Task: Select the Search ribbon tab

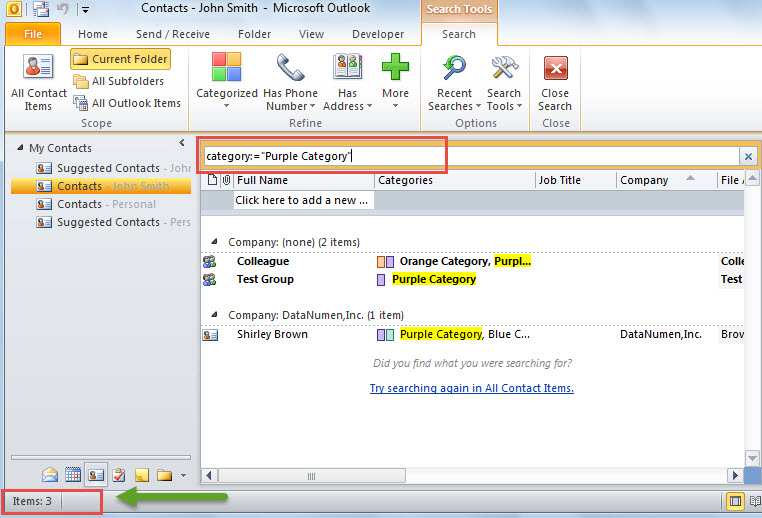Action: 459,34
